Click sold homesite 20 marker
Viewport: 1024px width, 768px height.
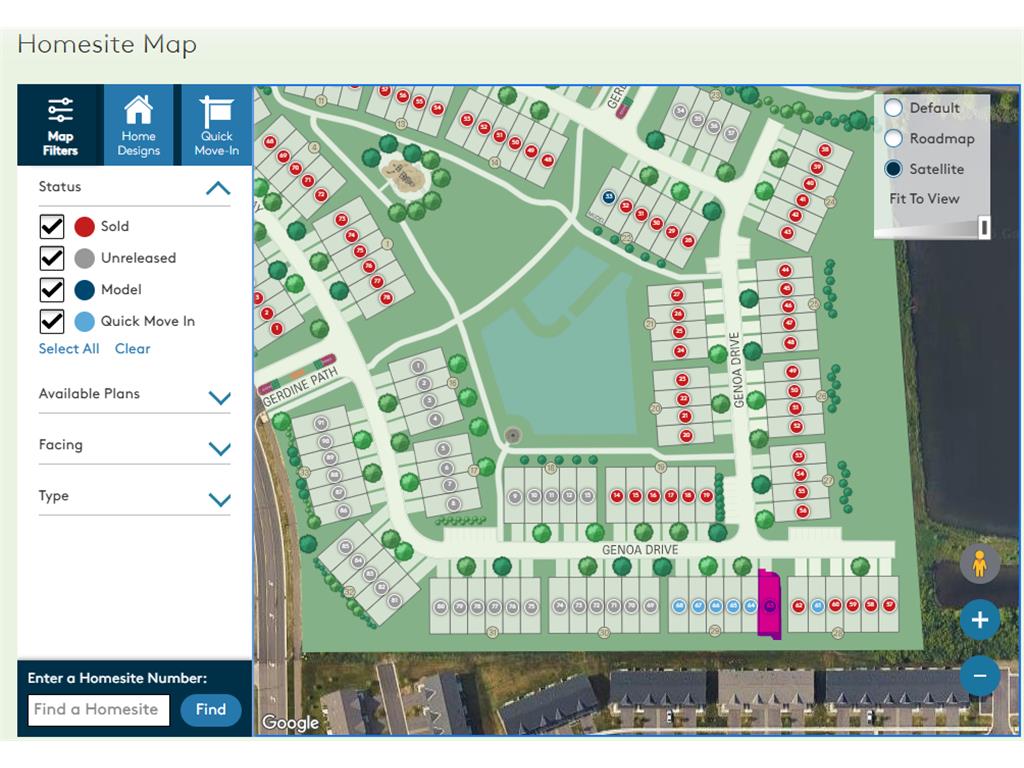tap(686, 436)
